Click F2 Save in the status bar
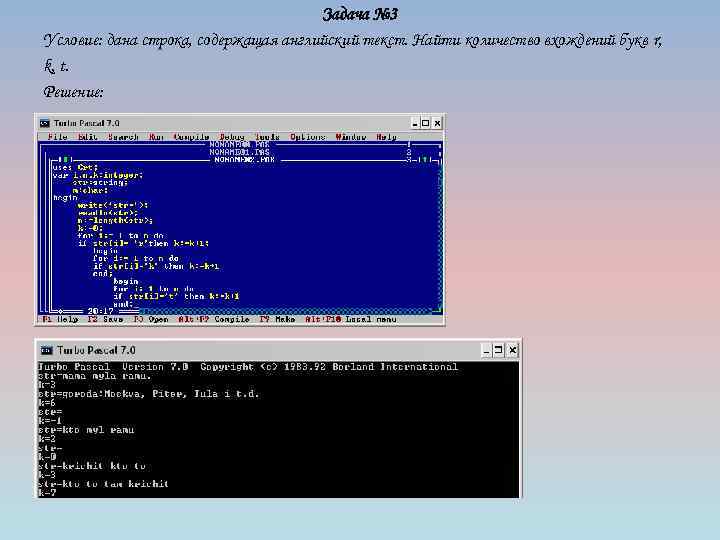The image size is (720, 540). (105, 319)
